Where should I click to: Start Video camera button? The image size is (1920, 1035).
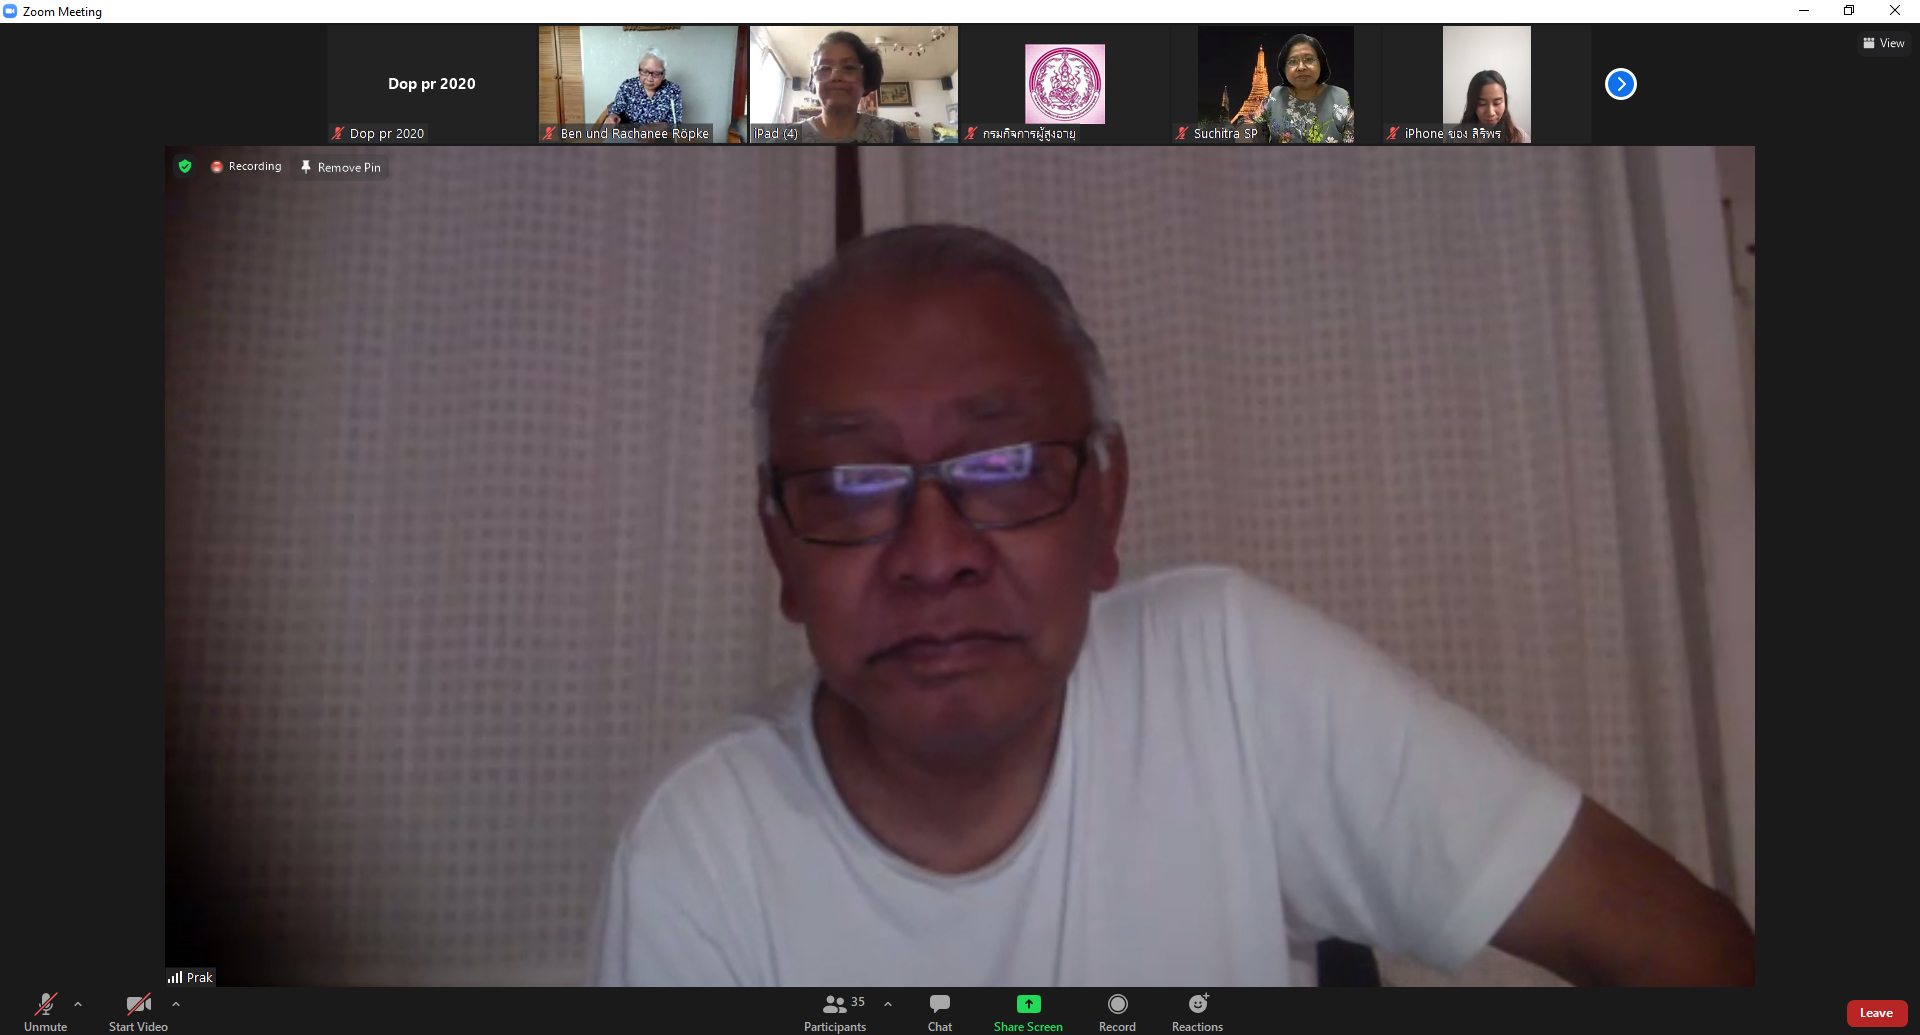tap(138, 1012)
